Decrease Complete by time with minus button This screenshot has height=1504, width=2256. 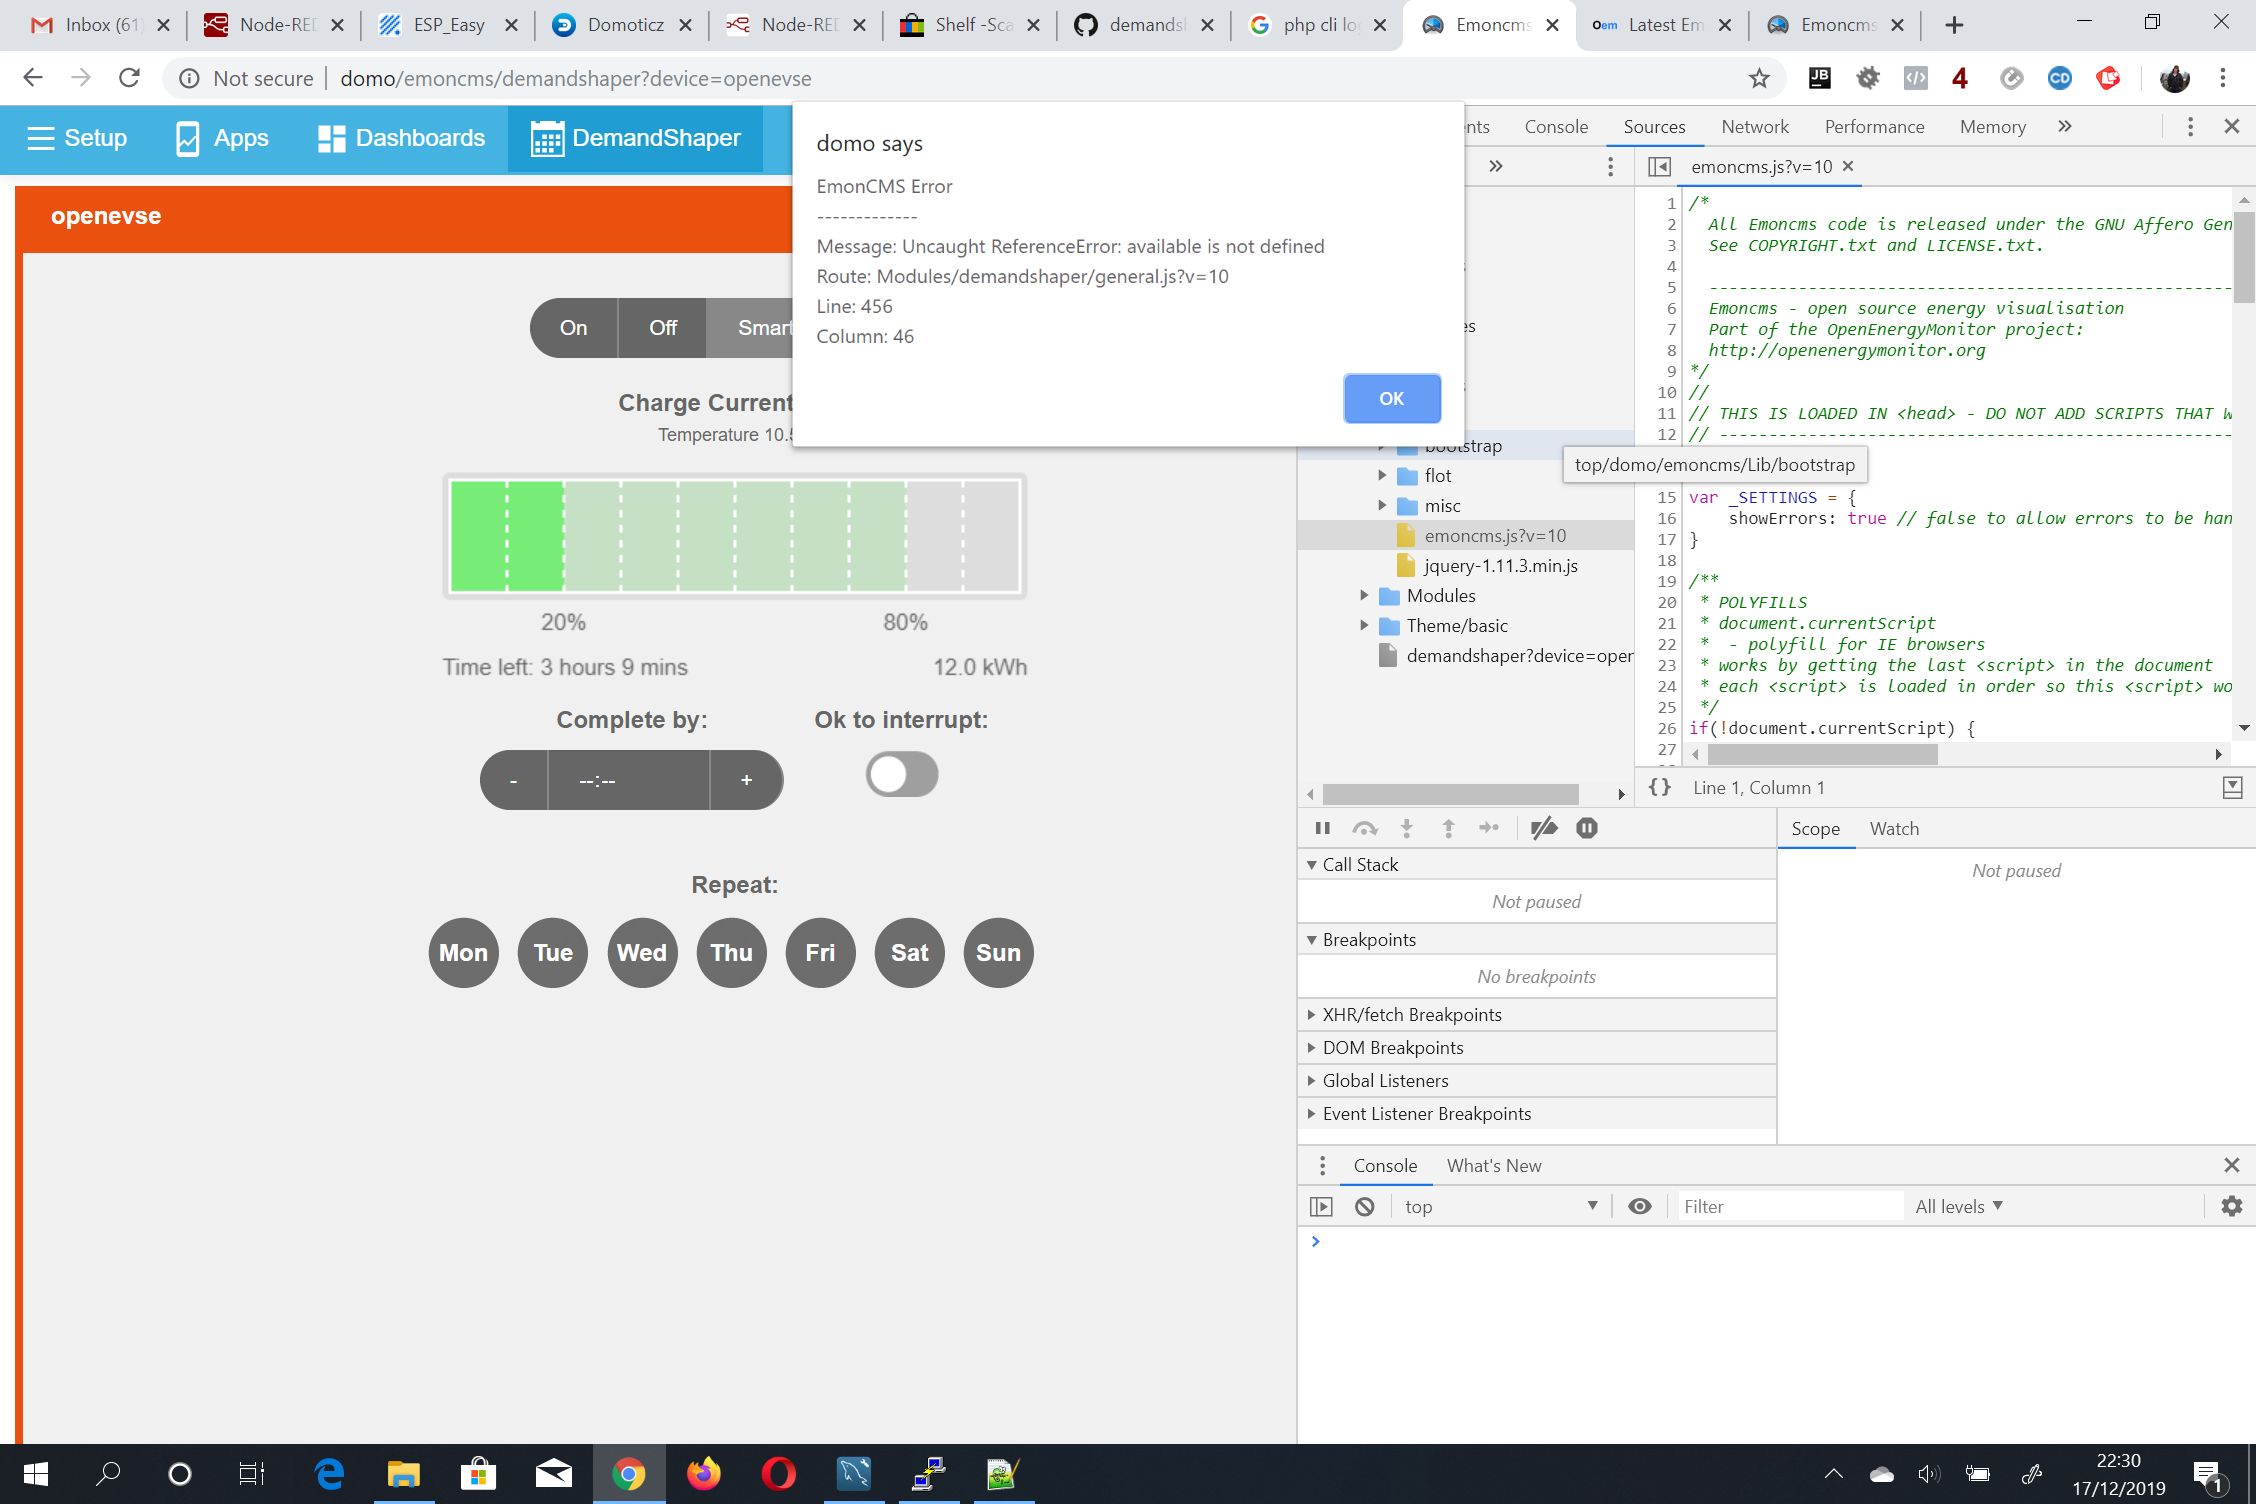[514, 780]
